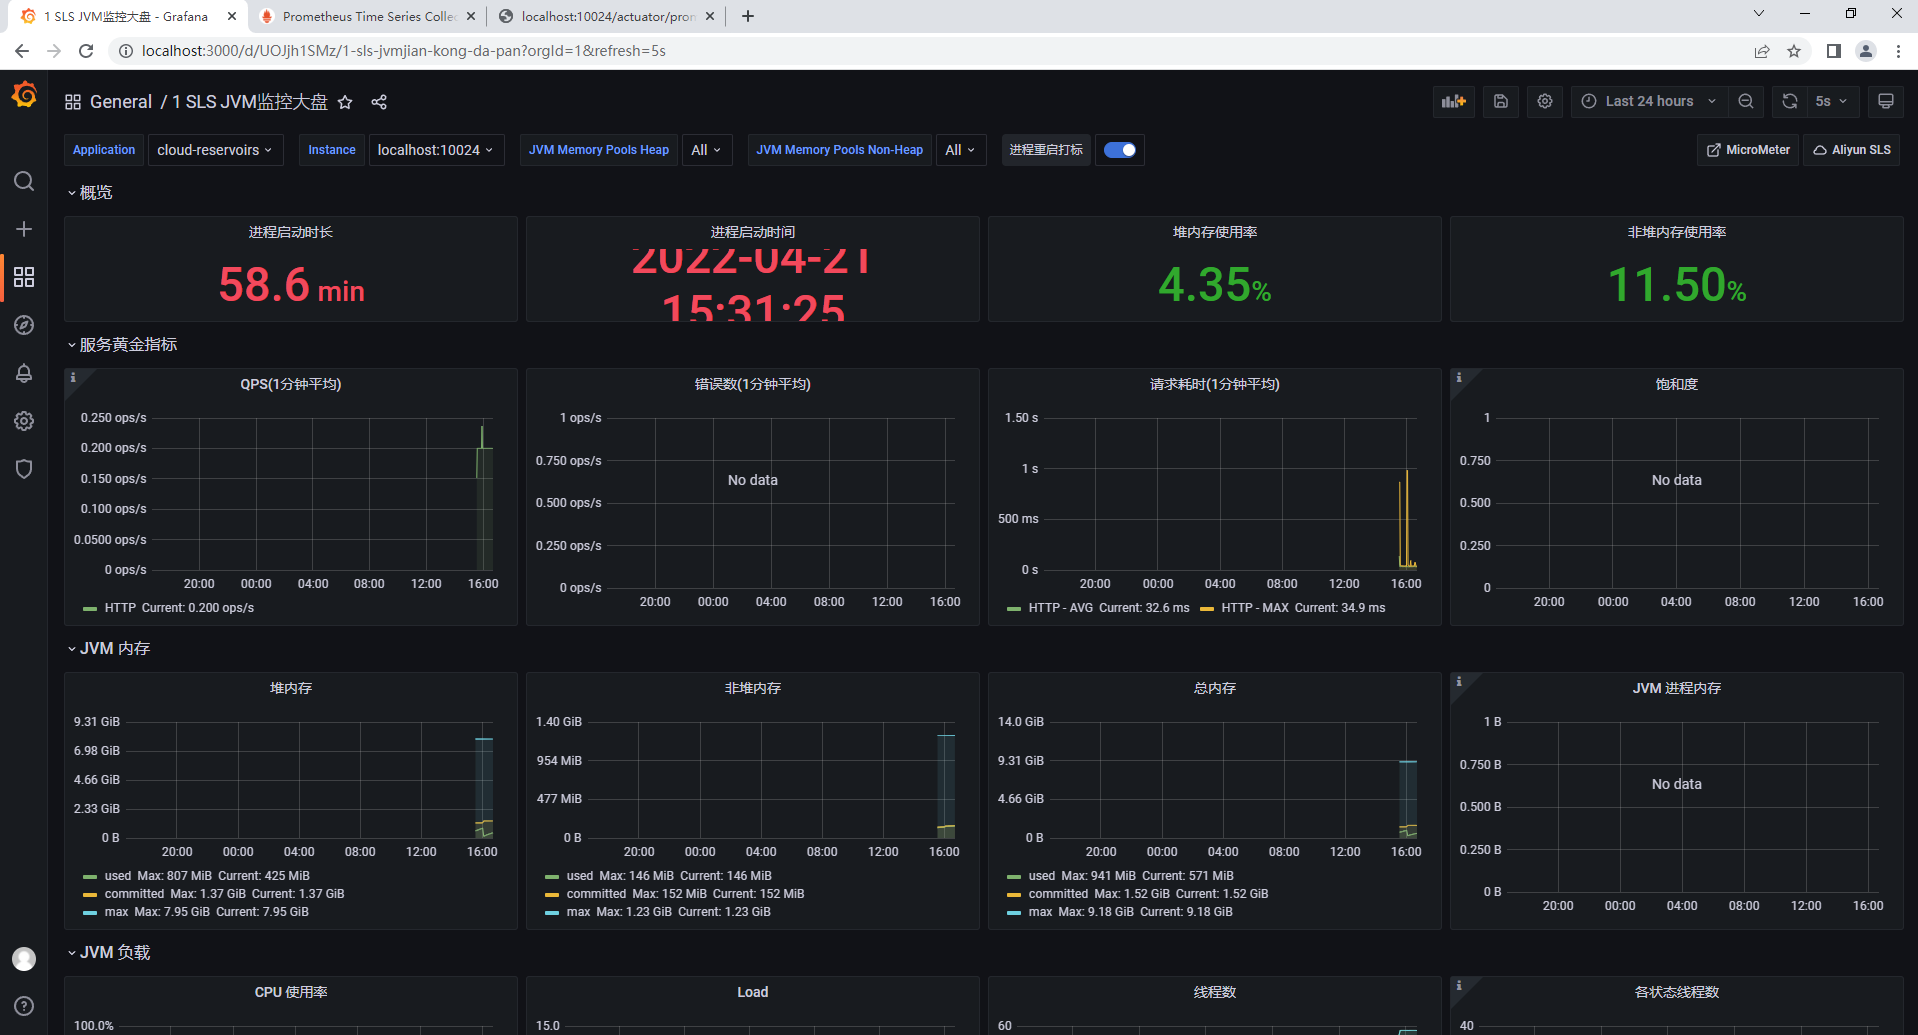Go to General folder breadcrumb
Image resolution: width=1918 pixels, height=1035 pixels.
click(x=121, y=102)
